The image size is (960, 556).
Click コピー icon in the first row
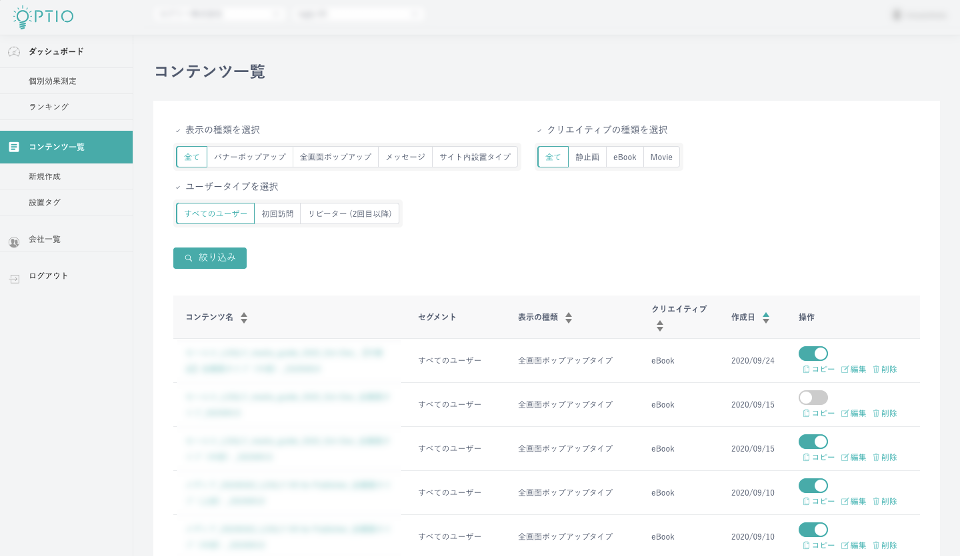coord(806,369)
